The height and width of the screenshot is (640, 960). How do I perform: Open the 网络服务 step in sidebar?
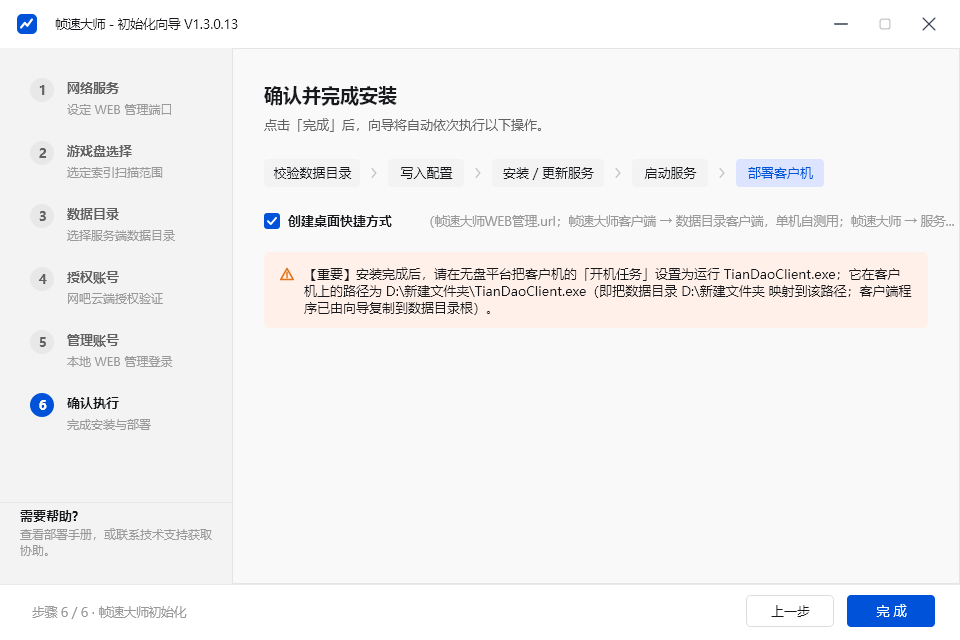point(93,88)
